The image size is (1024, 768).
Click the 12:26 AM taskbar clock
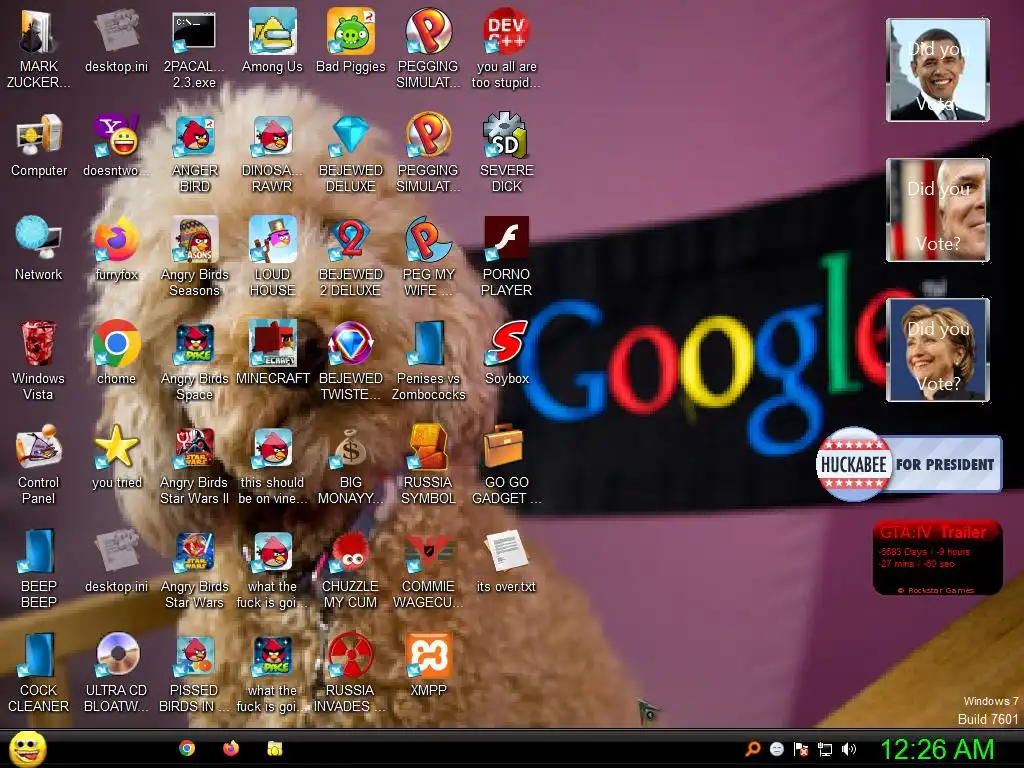937,749
